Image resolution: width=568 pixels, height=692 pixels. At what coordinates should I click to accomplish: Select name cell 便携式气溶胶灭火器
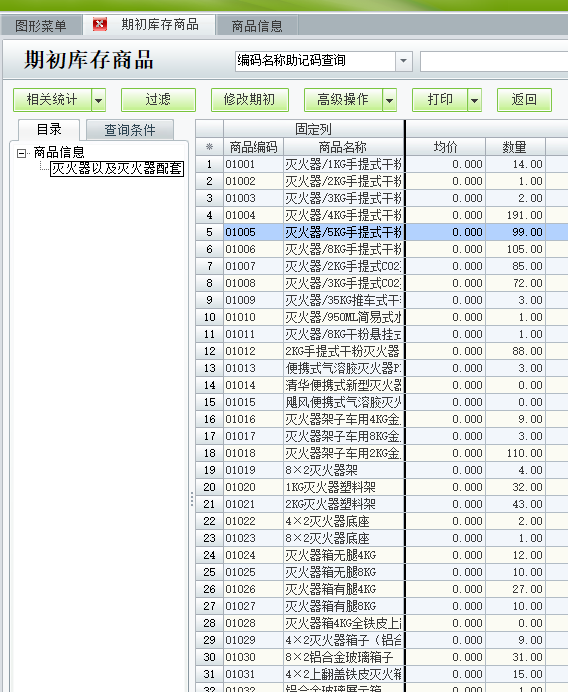[x=343, y=368]
